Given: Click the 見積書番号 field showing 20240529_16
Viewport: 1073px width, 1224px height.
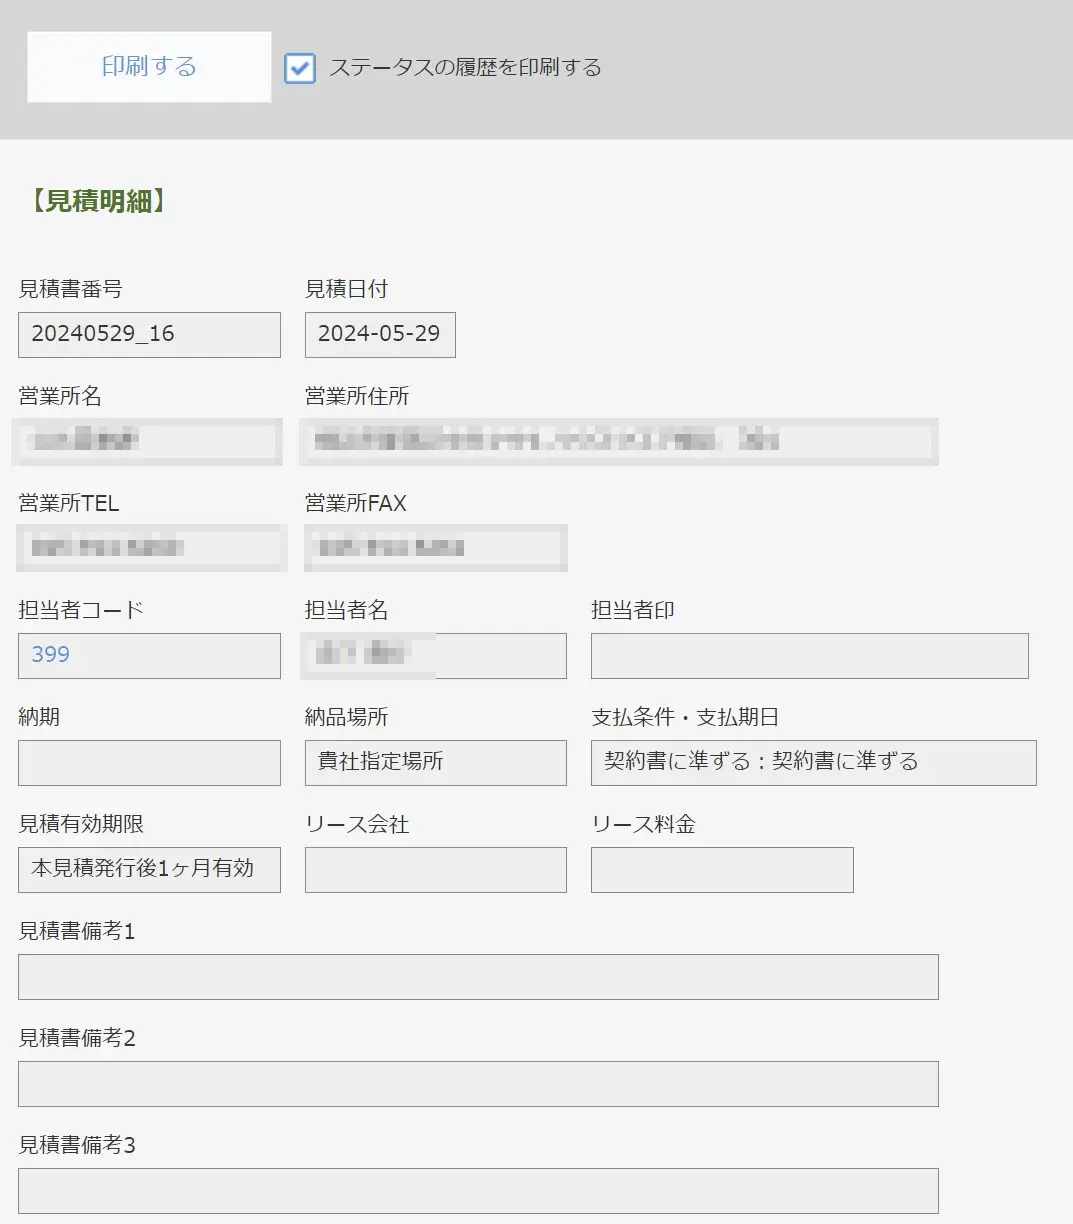Looking at the screenshot, I should pyautogui.click(x=149, y=334).
